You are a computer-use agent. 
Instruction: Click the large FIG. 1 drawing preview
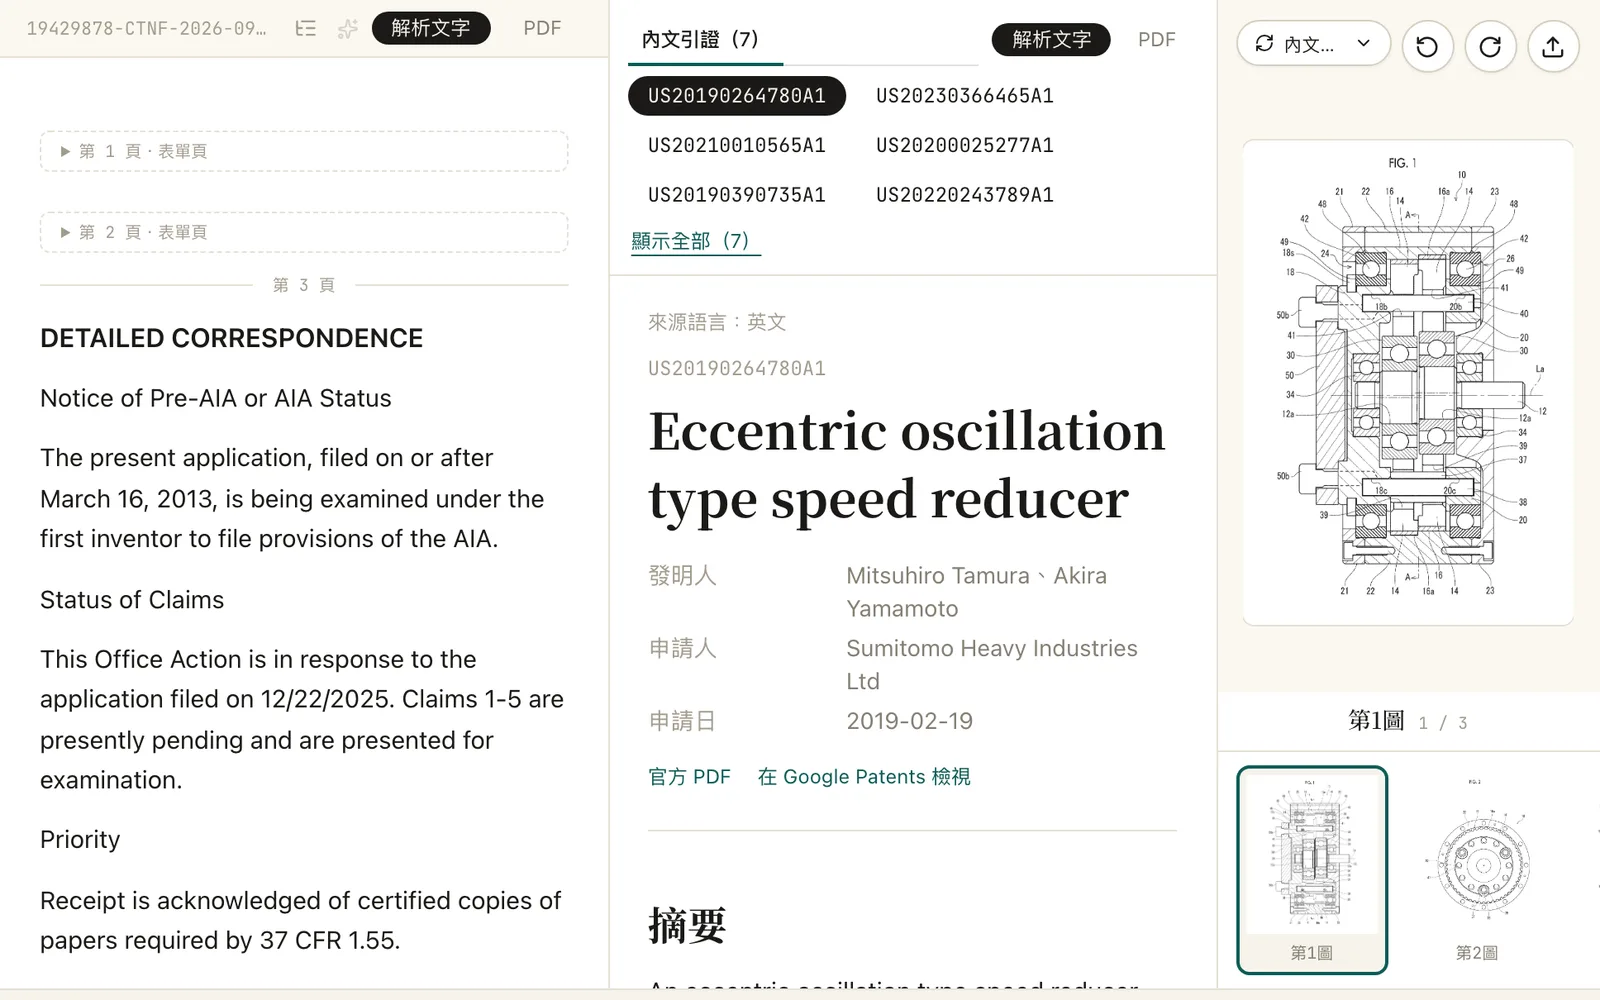tap(1408, 382)
